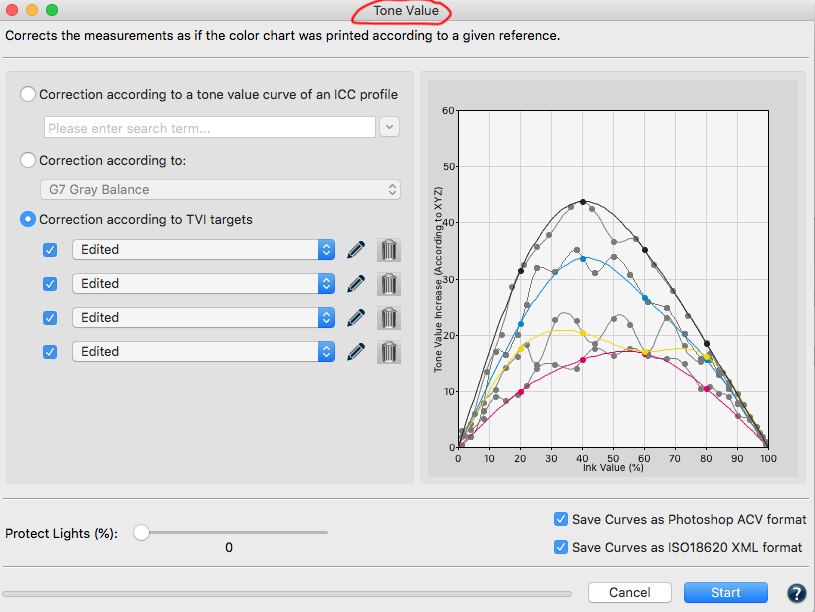This screenshot has width=815, height=612.
Task: Select correction by ICC profile tone value curve
Action: click(x=28, y=94)
